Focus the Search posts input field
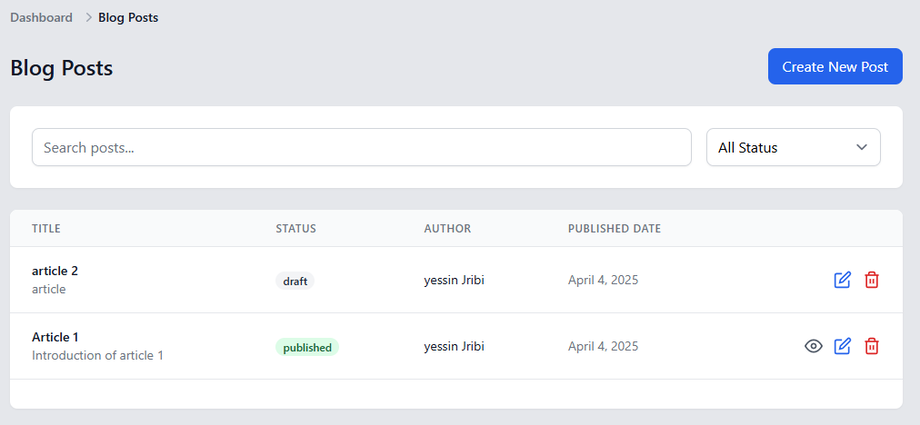The image size is (920, 425). [x=361, y=147]
